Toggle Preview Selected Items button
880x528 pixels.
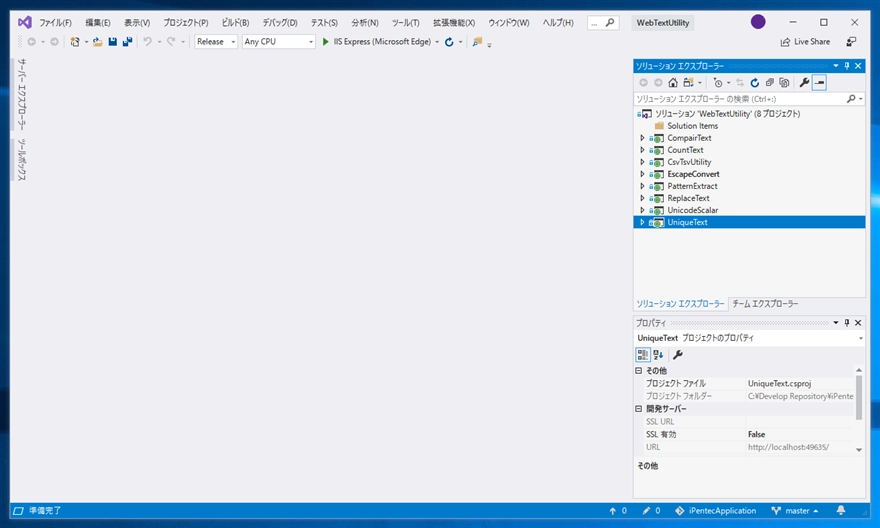819,82
